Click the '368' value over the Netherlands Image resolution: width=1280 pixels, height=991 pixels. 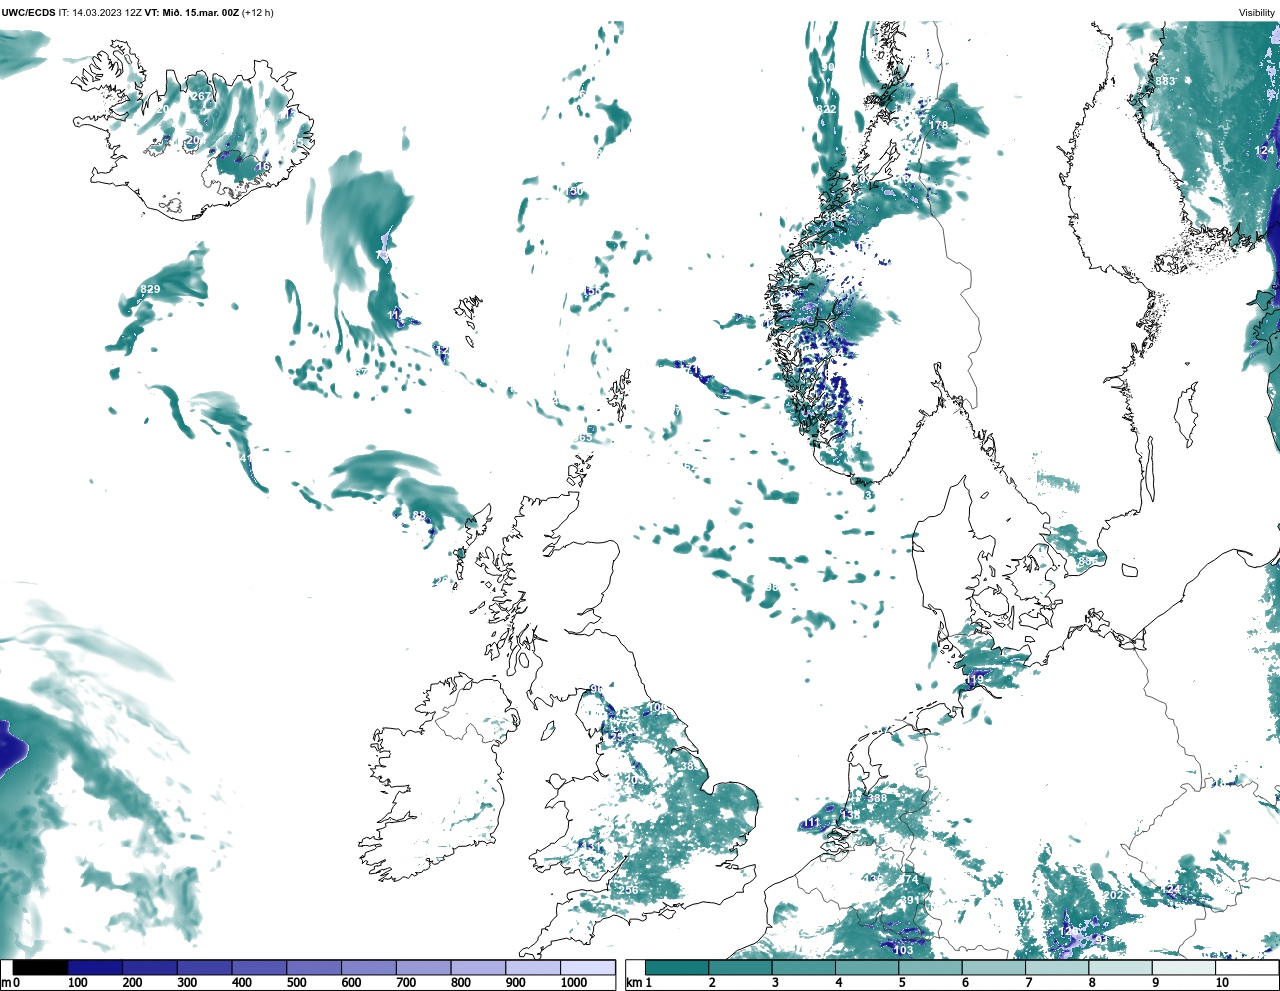coord(877,798)
